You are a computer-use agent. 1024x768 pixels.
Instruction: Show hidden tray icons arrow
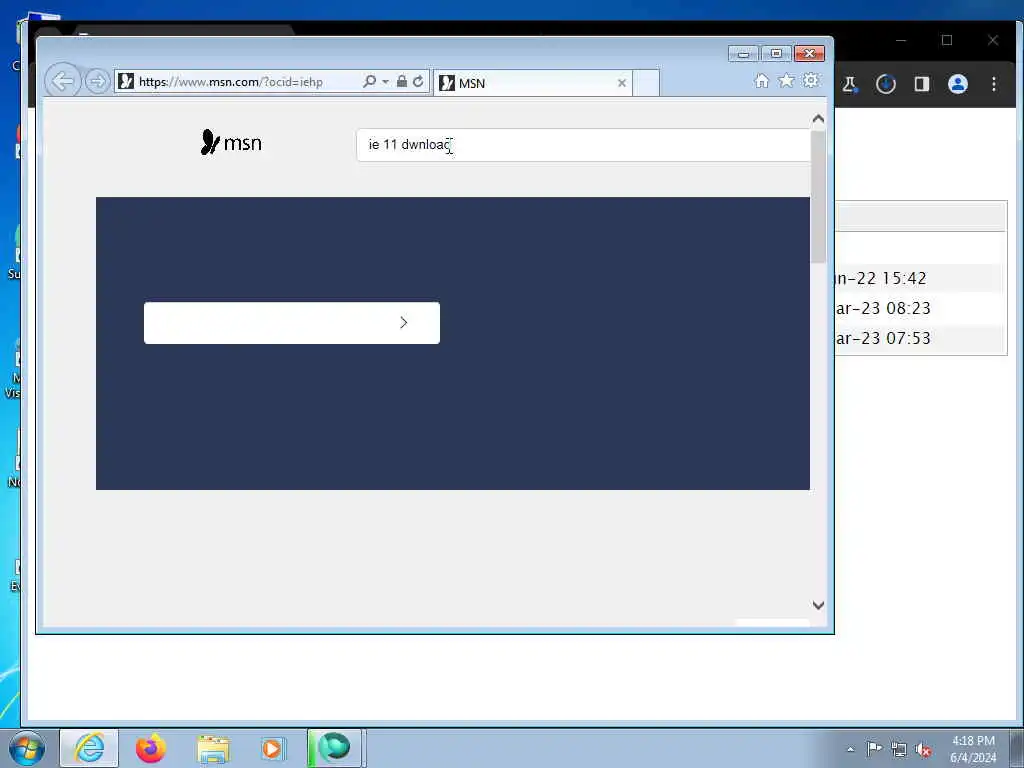tap(850, 749)
